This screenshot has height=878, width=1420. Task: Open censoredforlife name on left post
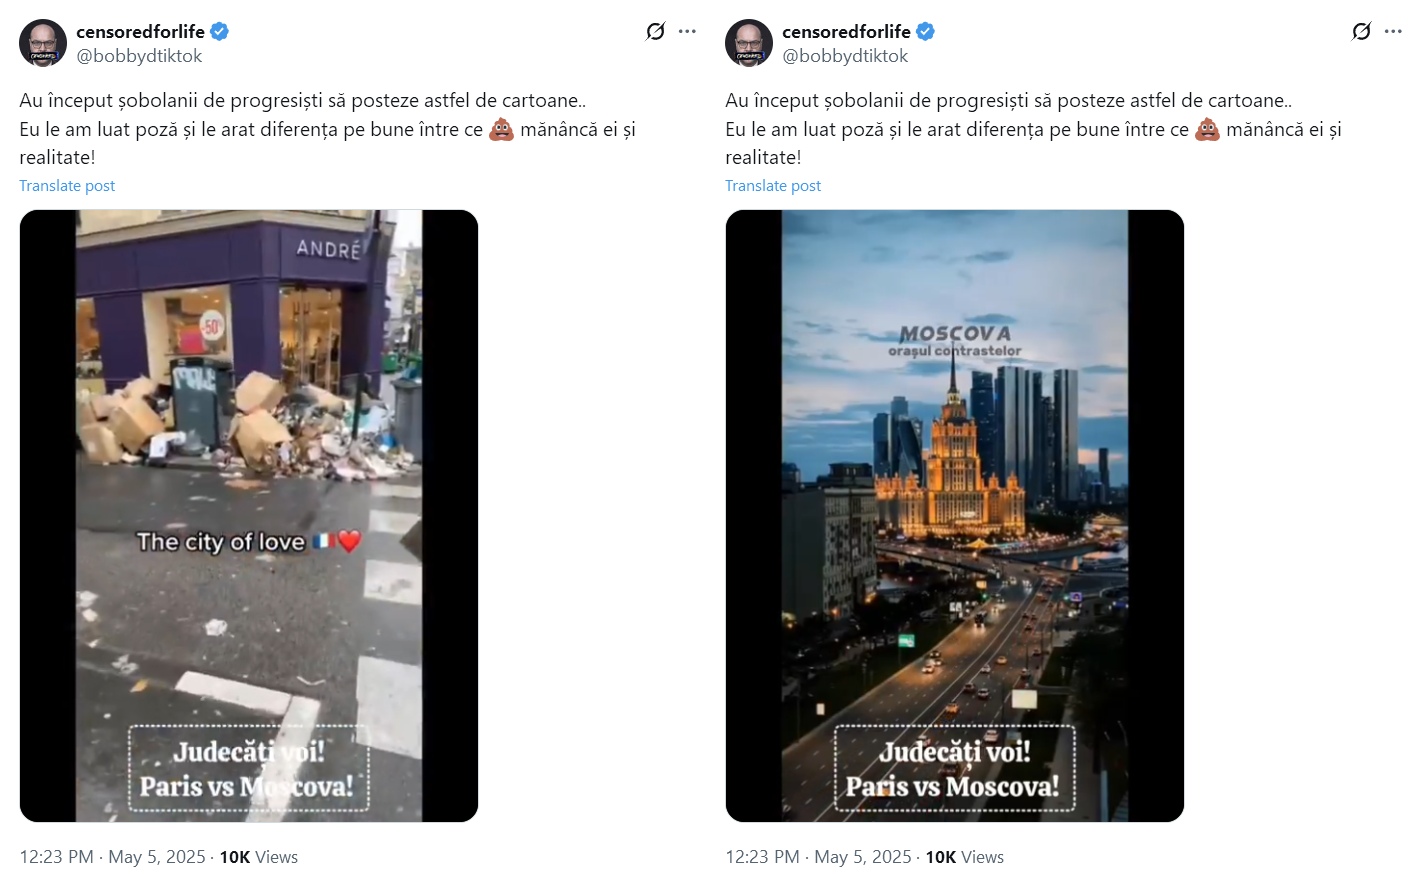pyautogui.click(x=140, y=31)
